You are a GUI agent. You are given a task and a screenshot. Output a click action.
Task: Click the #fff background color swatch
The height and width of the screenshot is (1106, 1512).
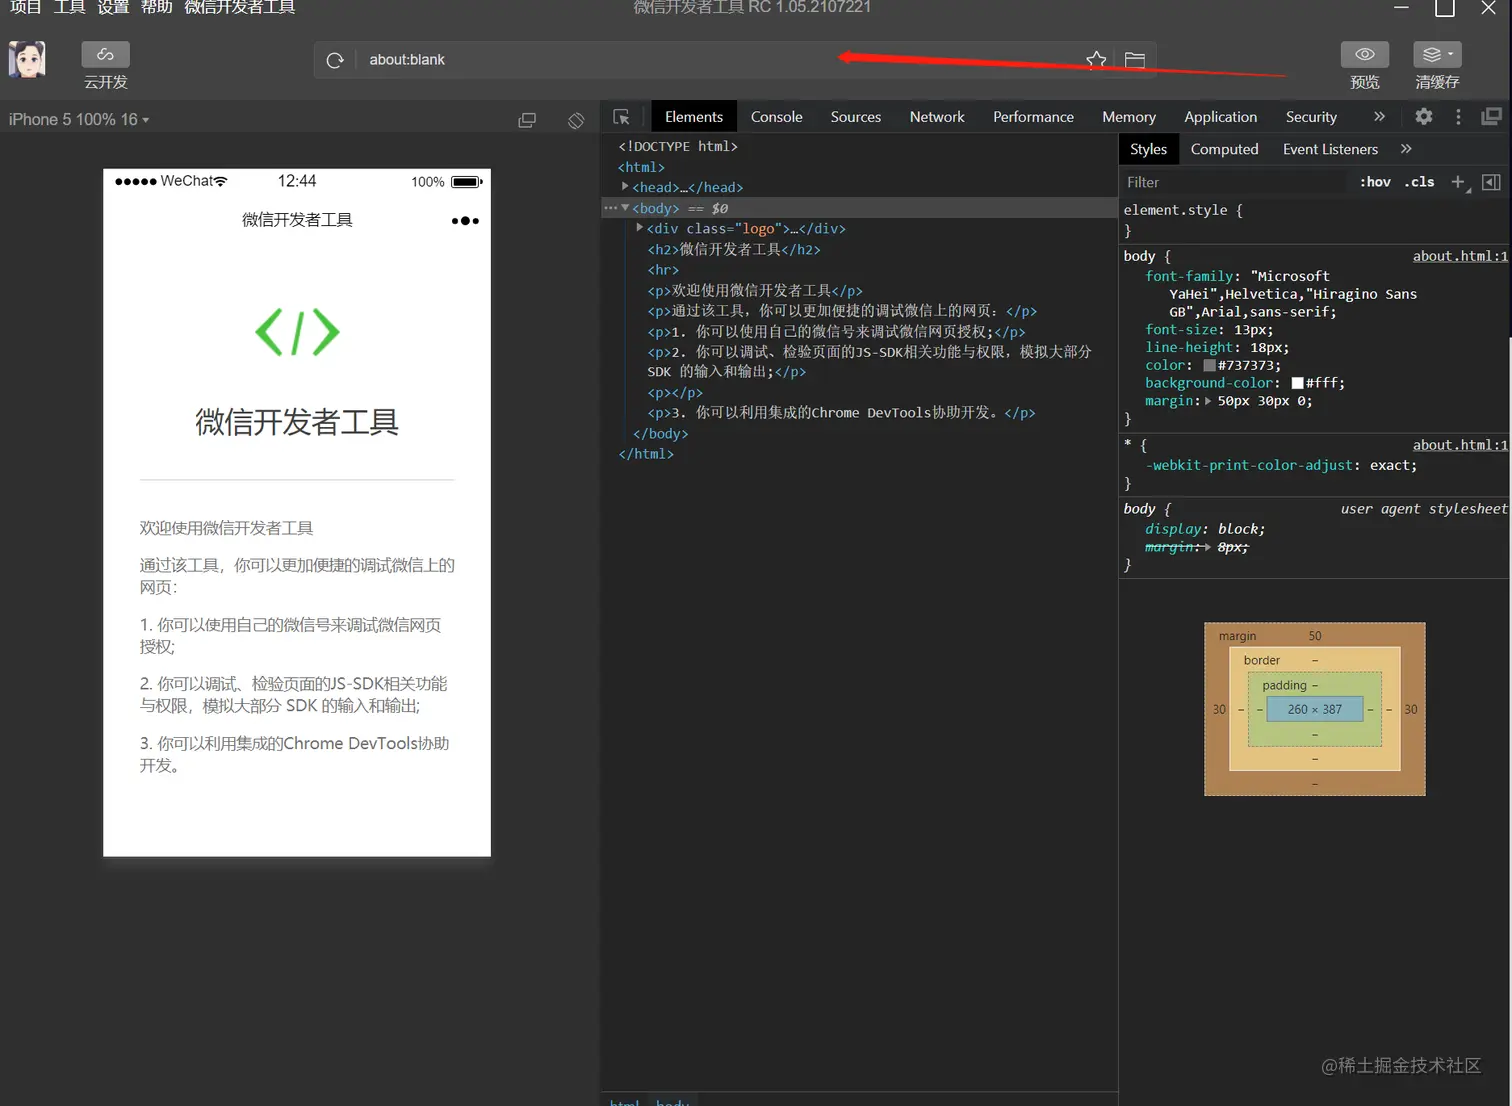tap(1297, 383)
